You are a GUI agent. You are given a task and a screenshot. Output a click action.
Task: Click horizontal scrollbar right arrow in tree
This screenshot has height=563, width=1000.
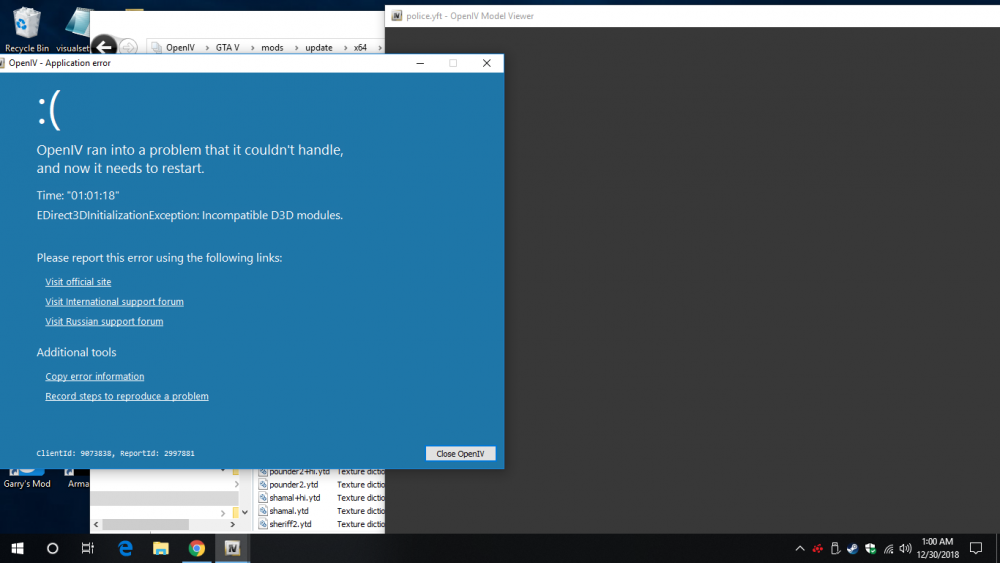(232, 524)
